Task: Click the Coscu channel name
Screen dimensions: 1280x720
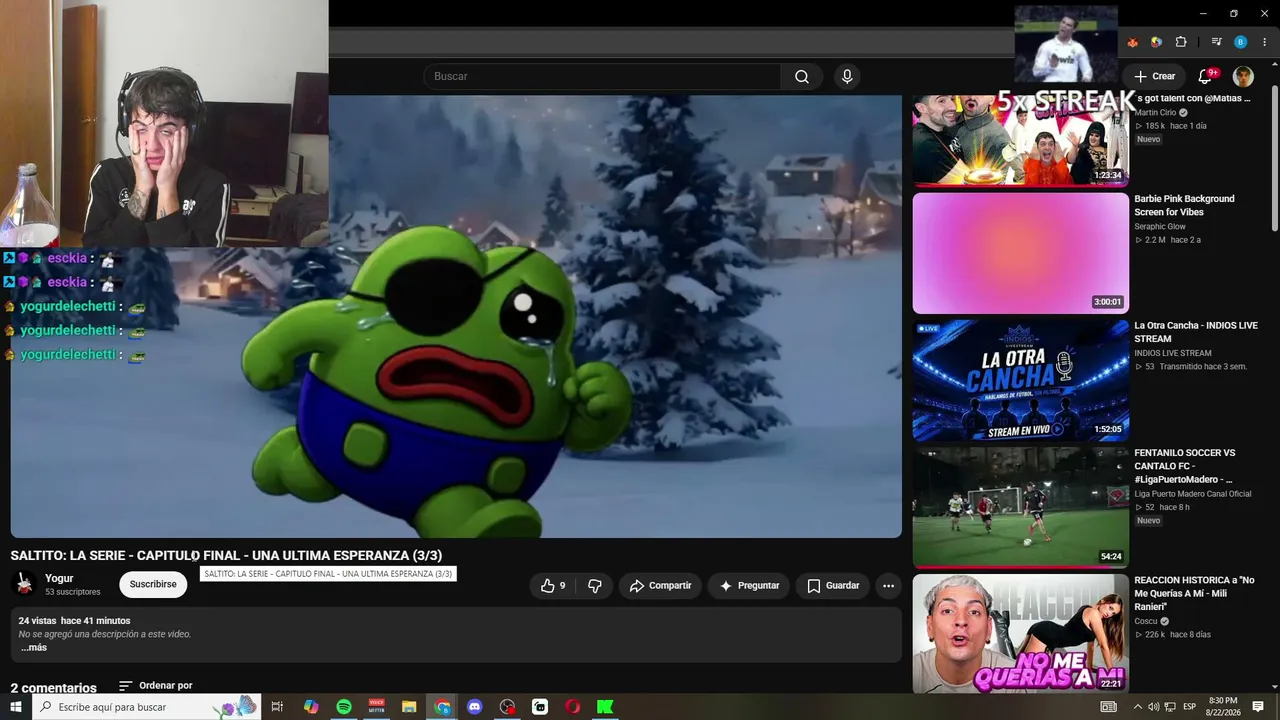Action: pyautogui.click(x=1146, y=621)
